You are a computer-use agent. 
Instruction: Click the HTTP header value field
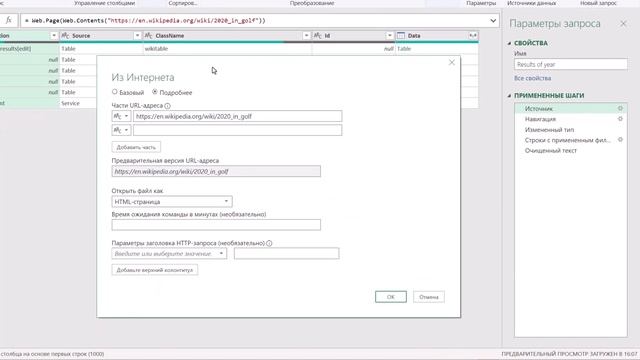click(x=287, y=253)
